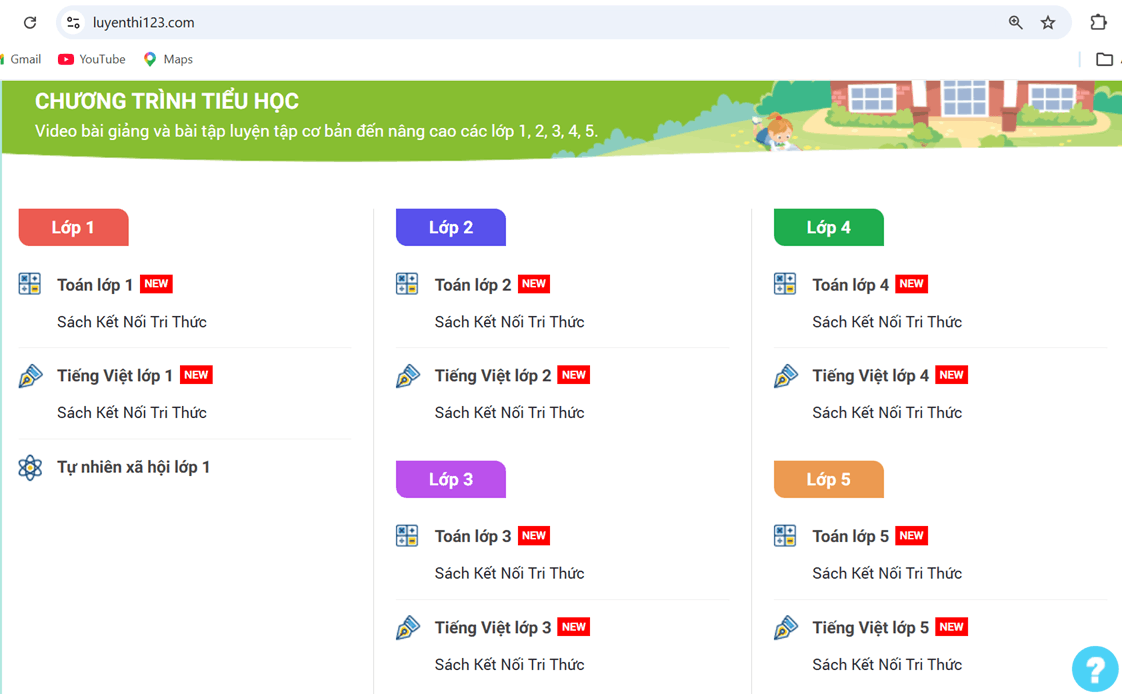
Task: Open the YouTube bookmark
Action: [x=92, y=59]
